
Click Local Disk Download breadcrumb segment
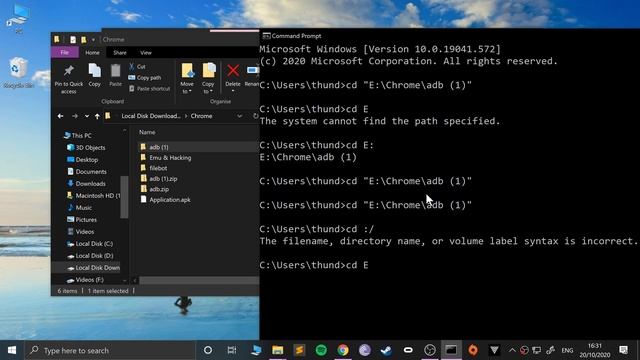pos(151,116)
